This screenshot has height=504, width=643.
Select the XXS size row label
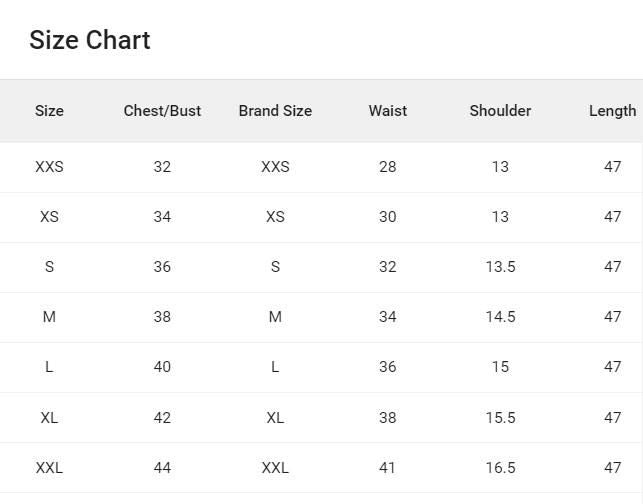(49, 167)
